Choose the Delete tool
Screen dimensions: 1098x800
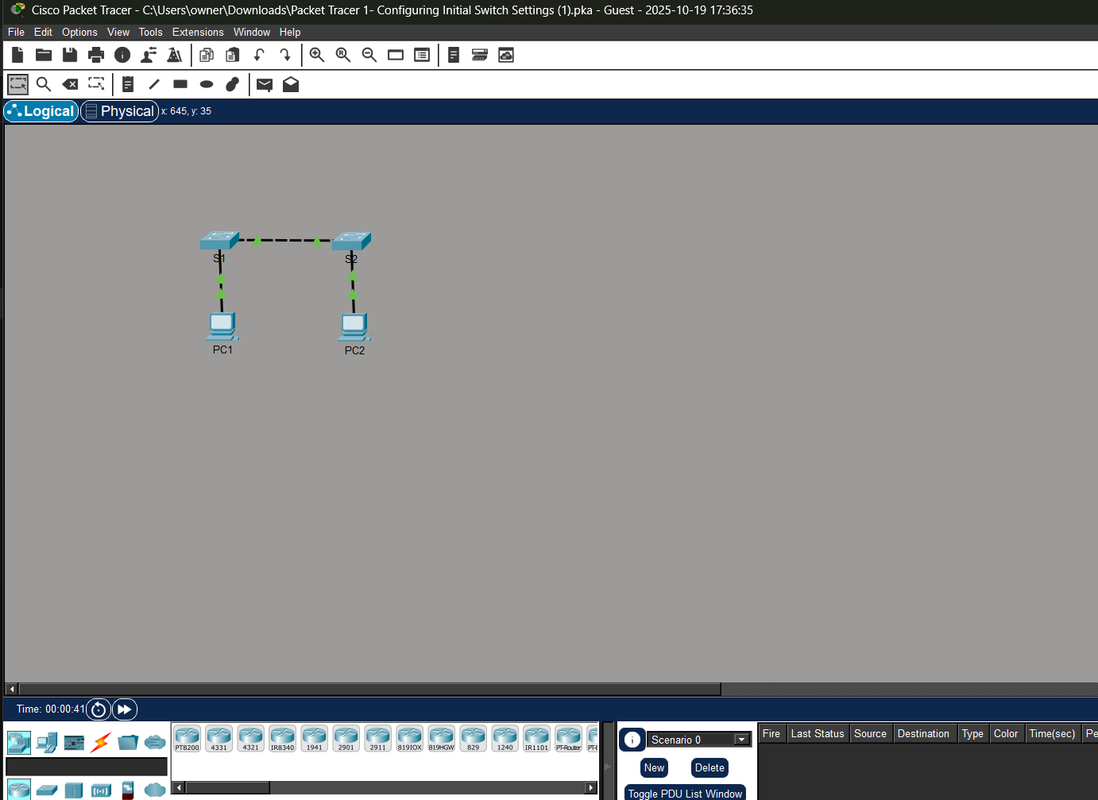[70, 85]
